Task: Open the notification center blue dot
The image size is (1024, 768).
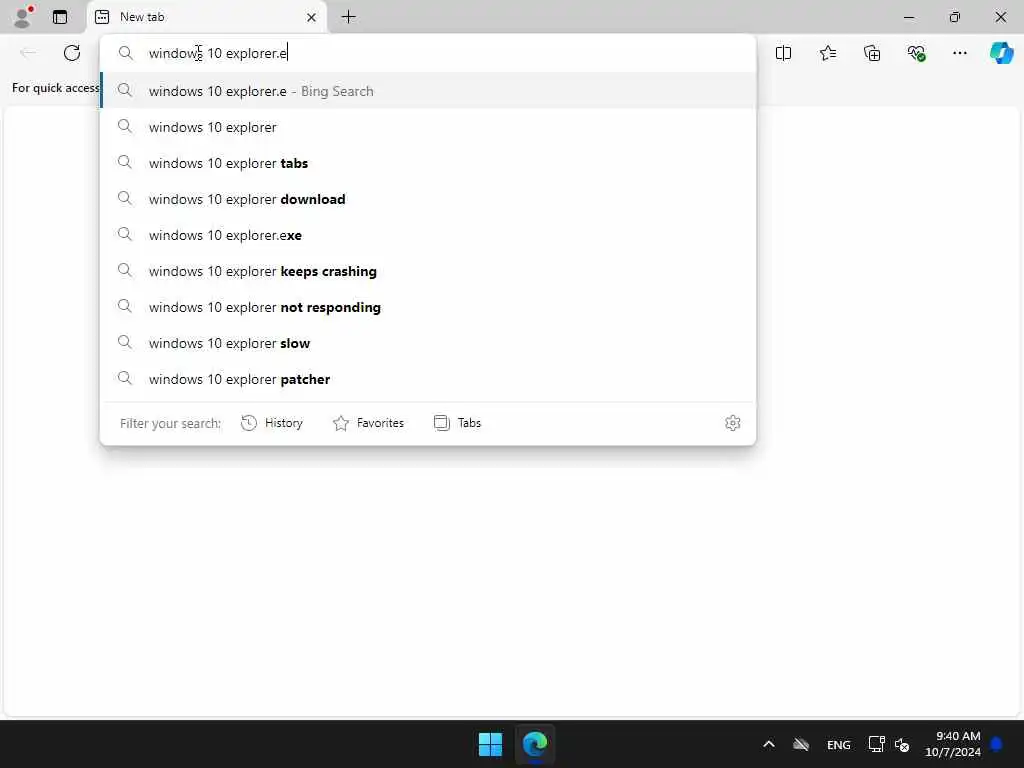Action: (997, 744)
